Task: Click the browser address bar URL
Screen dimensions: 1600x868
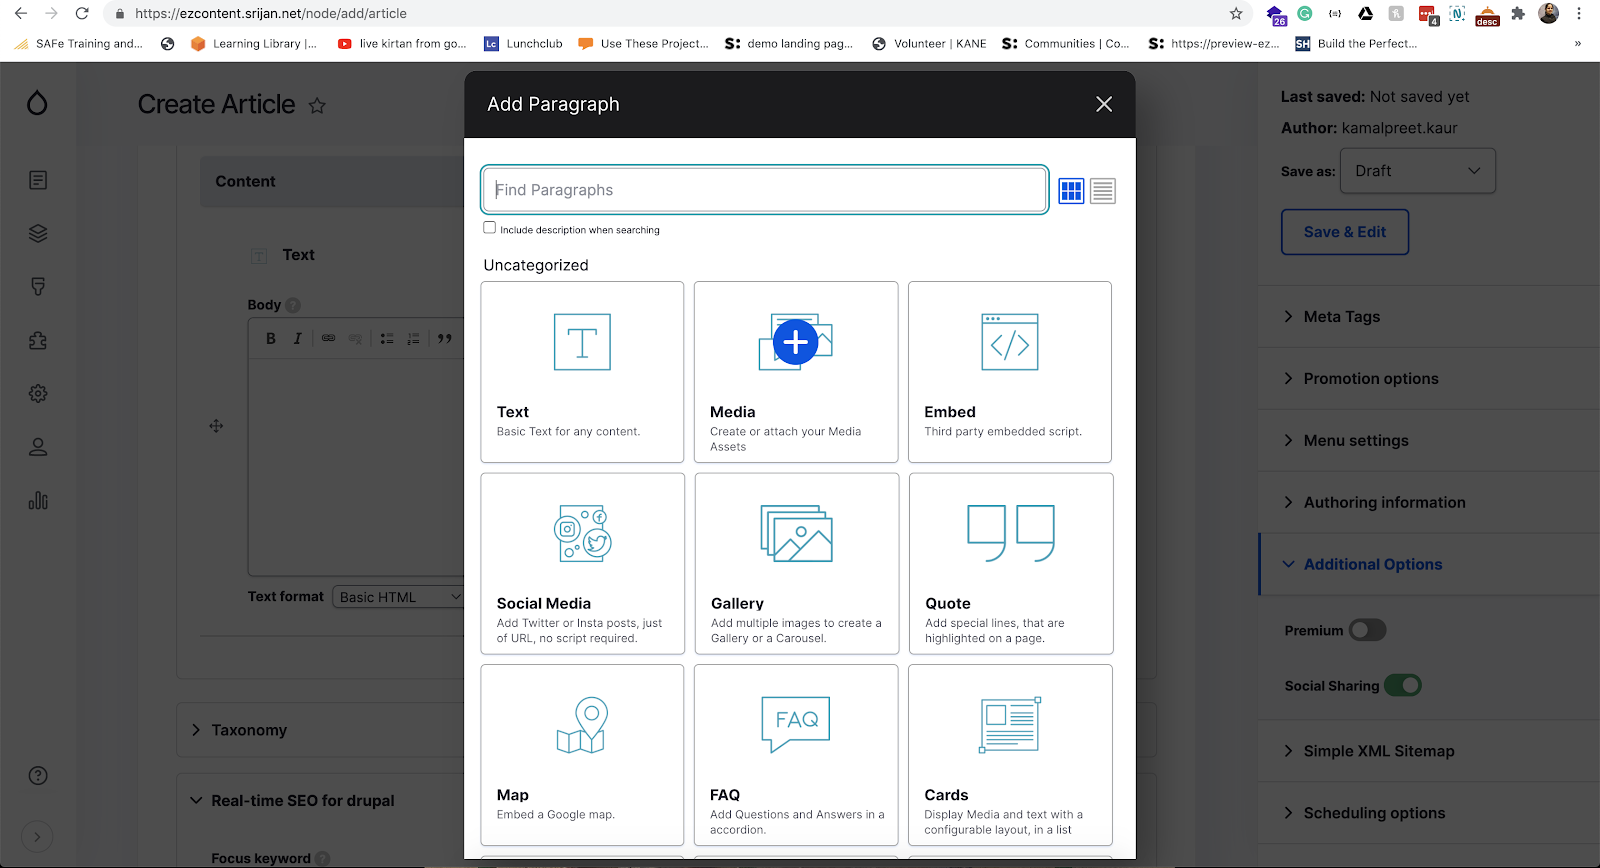Action: pyautogui.click(x=270, y=14)
